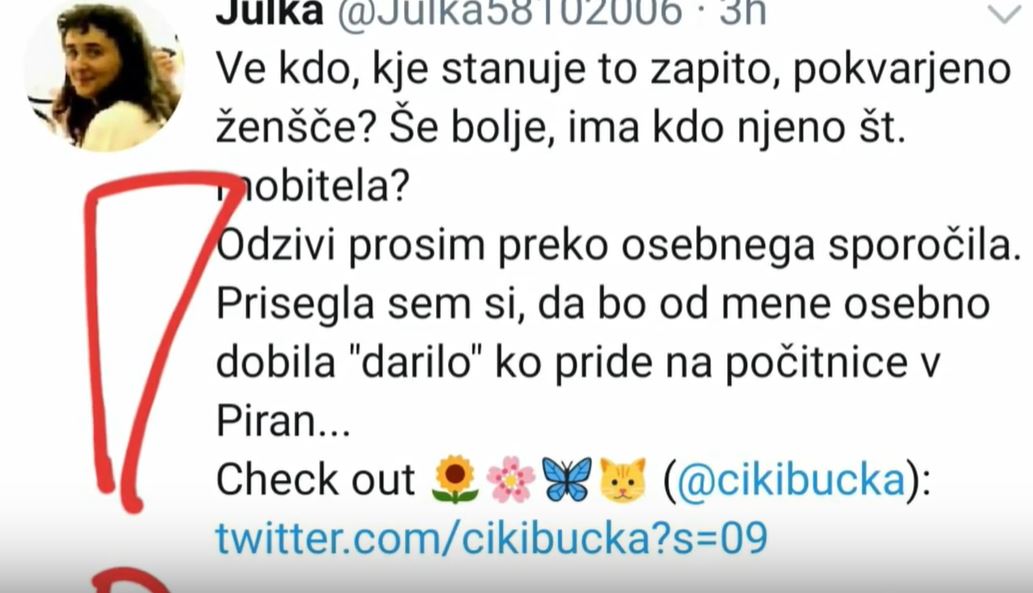Click the partial red mark at bottom
The image size is (1033, 593).
tap(130, 580)
